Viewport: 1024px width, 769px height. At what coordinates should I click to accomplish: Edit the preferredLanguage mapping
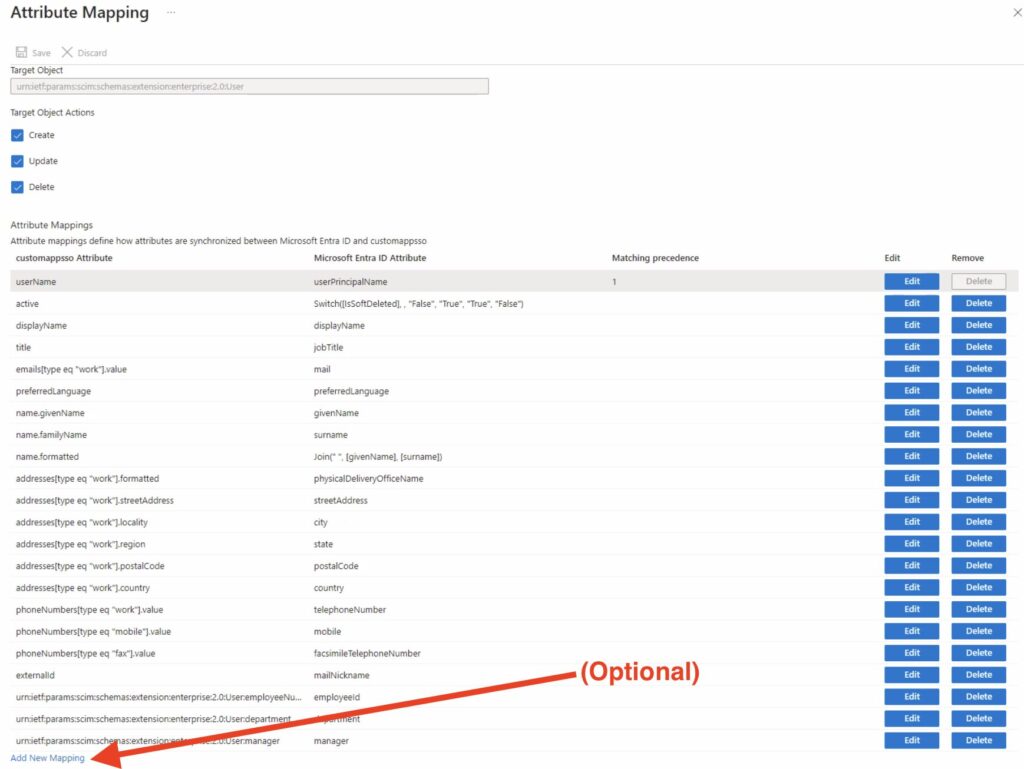(911, 390)
